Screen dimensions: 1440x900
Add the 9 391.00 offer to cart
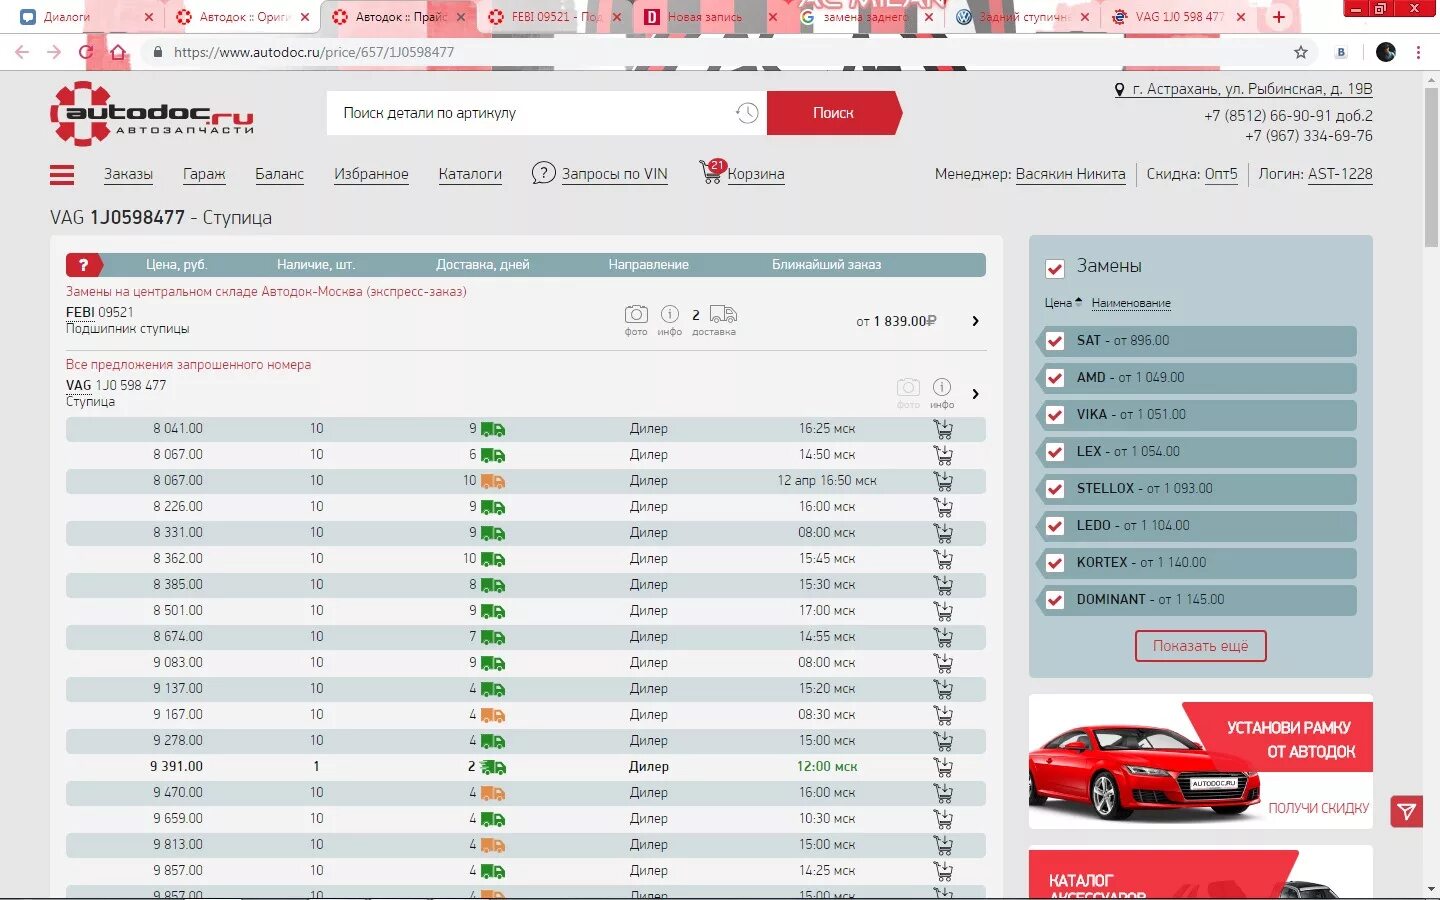pyautogui.click(x=943, y=767)
